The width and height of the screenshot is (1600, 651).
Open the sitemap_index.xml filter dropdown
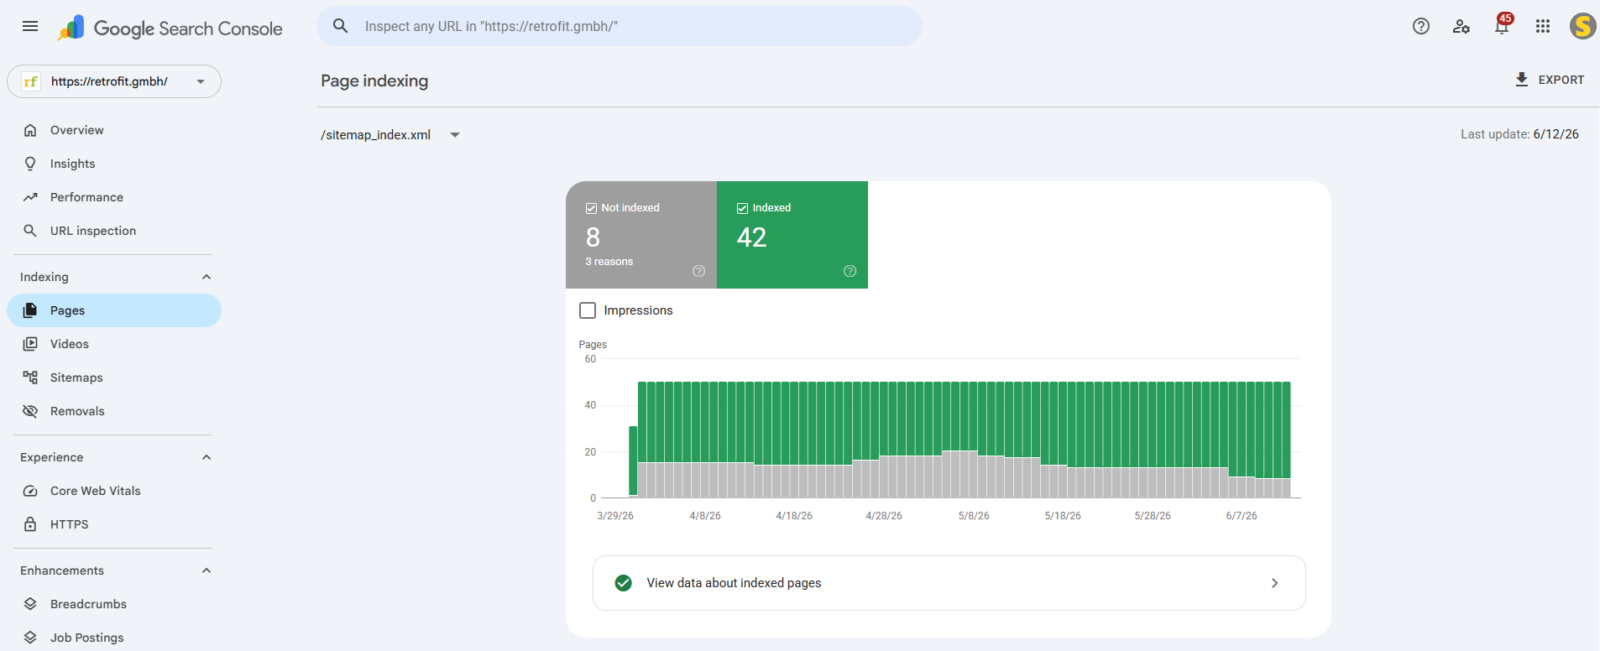tap(390, 135)
